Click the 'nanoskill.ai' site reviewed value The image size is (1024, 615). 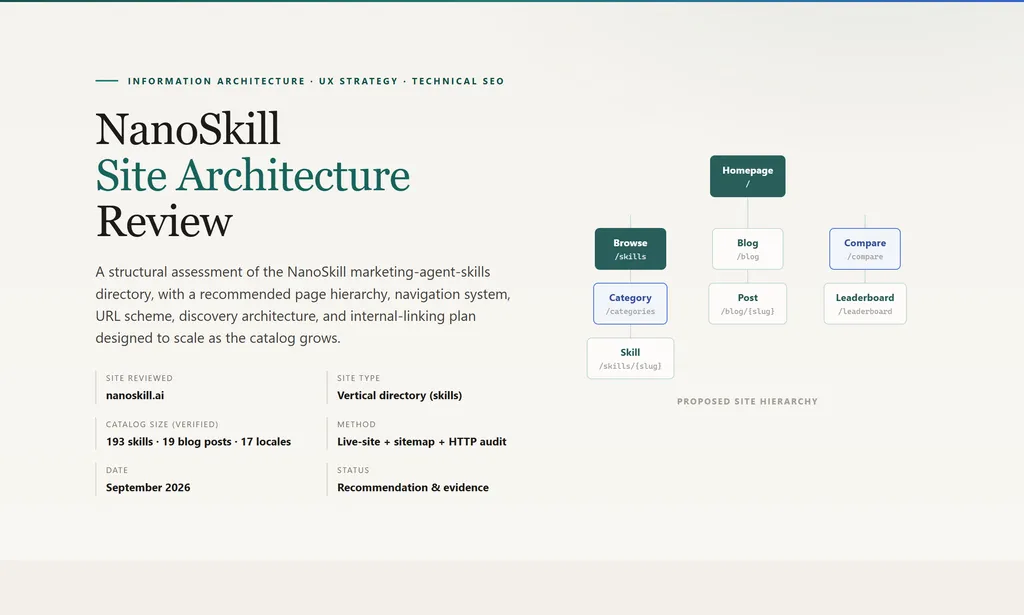[x=135, y=395]
